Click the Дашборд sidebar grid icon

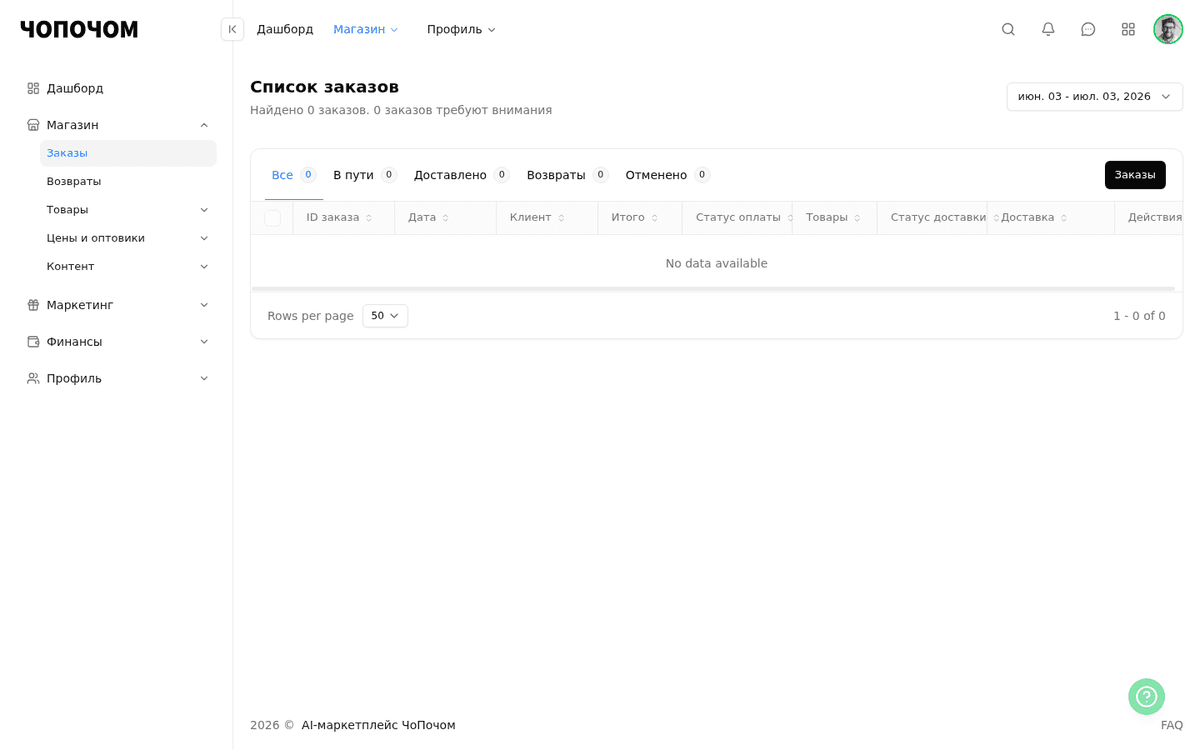point(33,88)
